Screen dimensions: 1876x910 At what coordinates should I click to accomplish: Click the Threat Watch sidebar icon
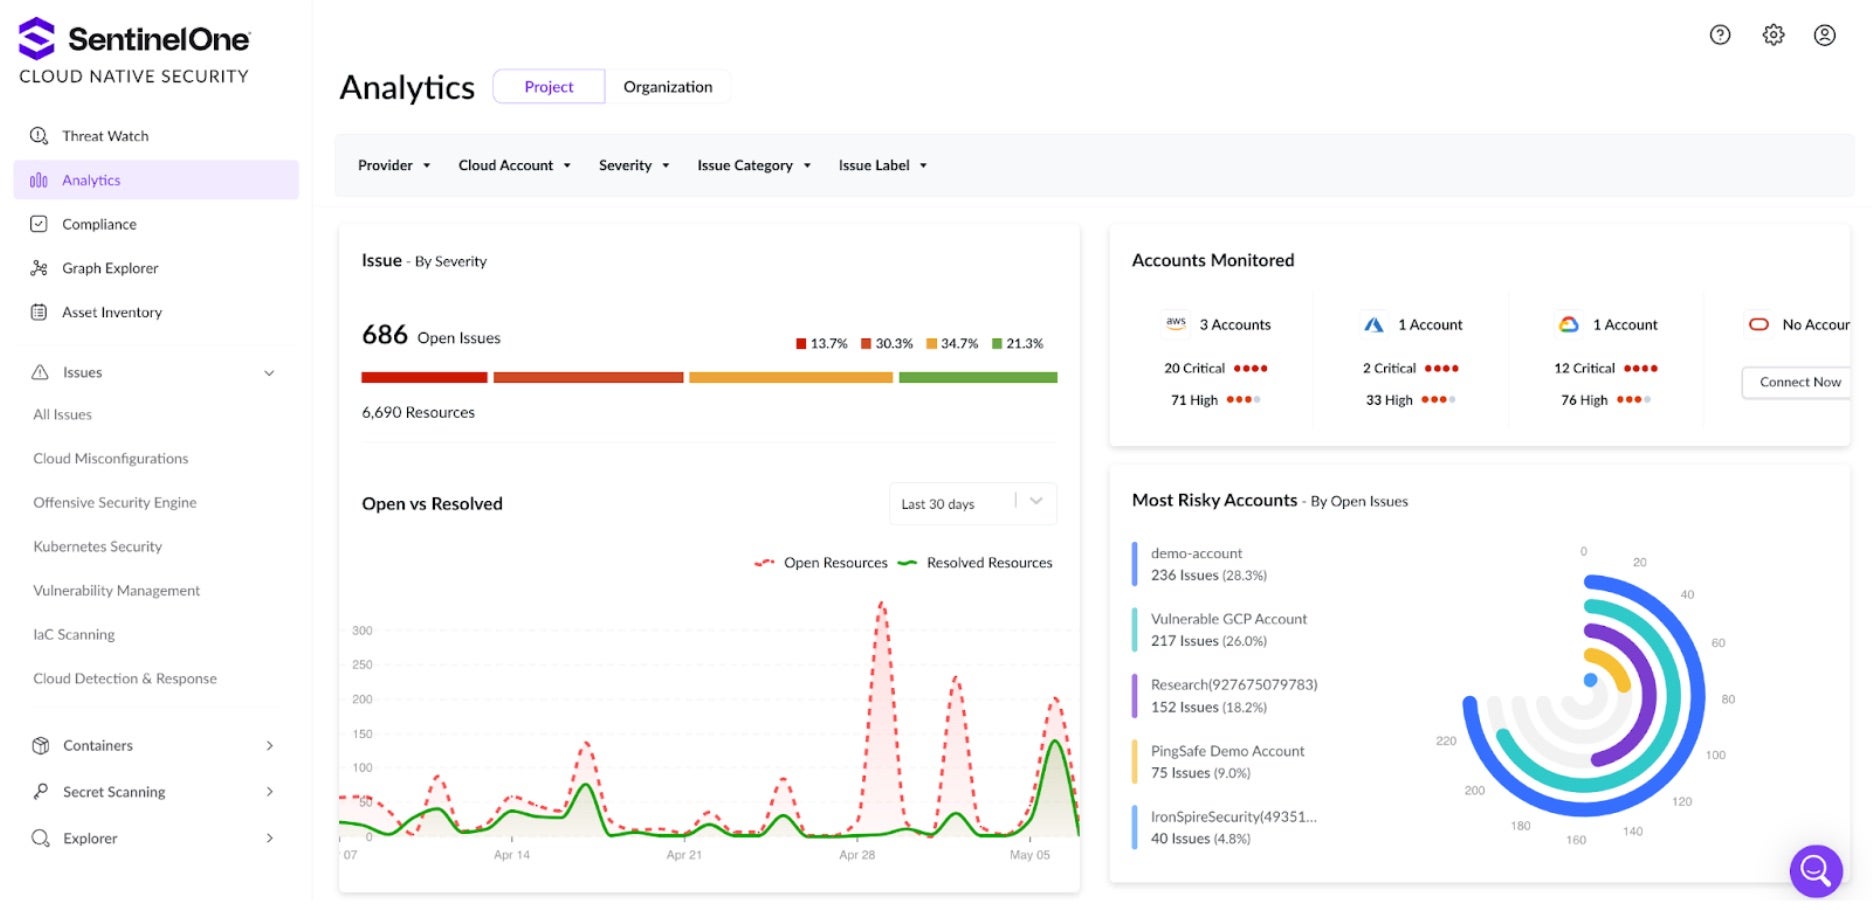[x=39, y=136]
